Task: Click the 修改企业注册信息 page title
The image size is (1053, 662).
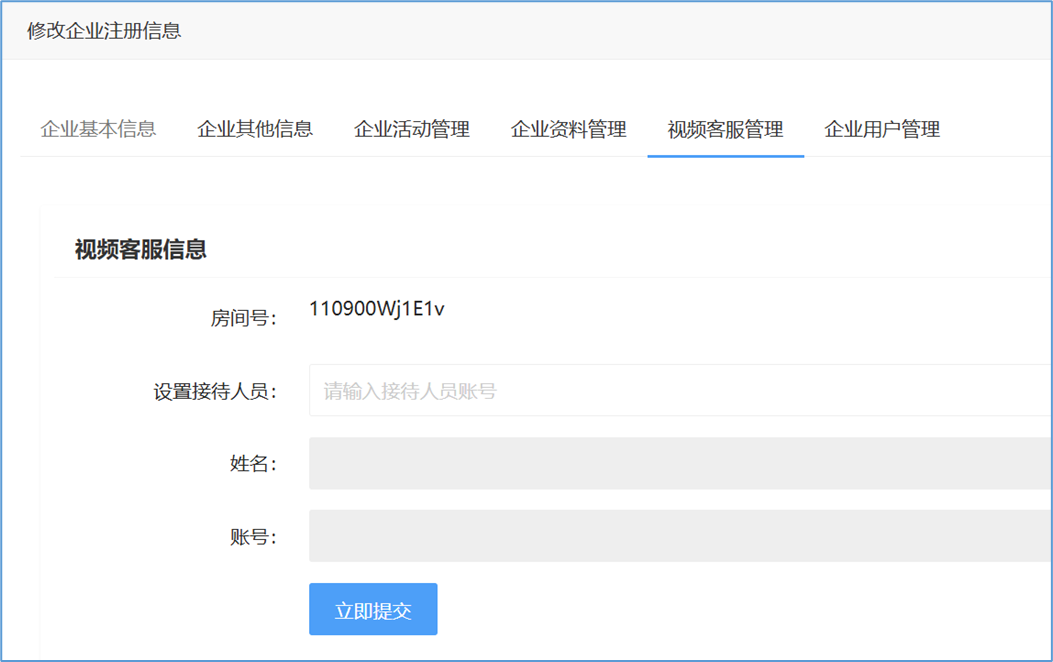Action: [104, 31]
